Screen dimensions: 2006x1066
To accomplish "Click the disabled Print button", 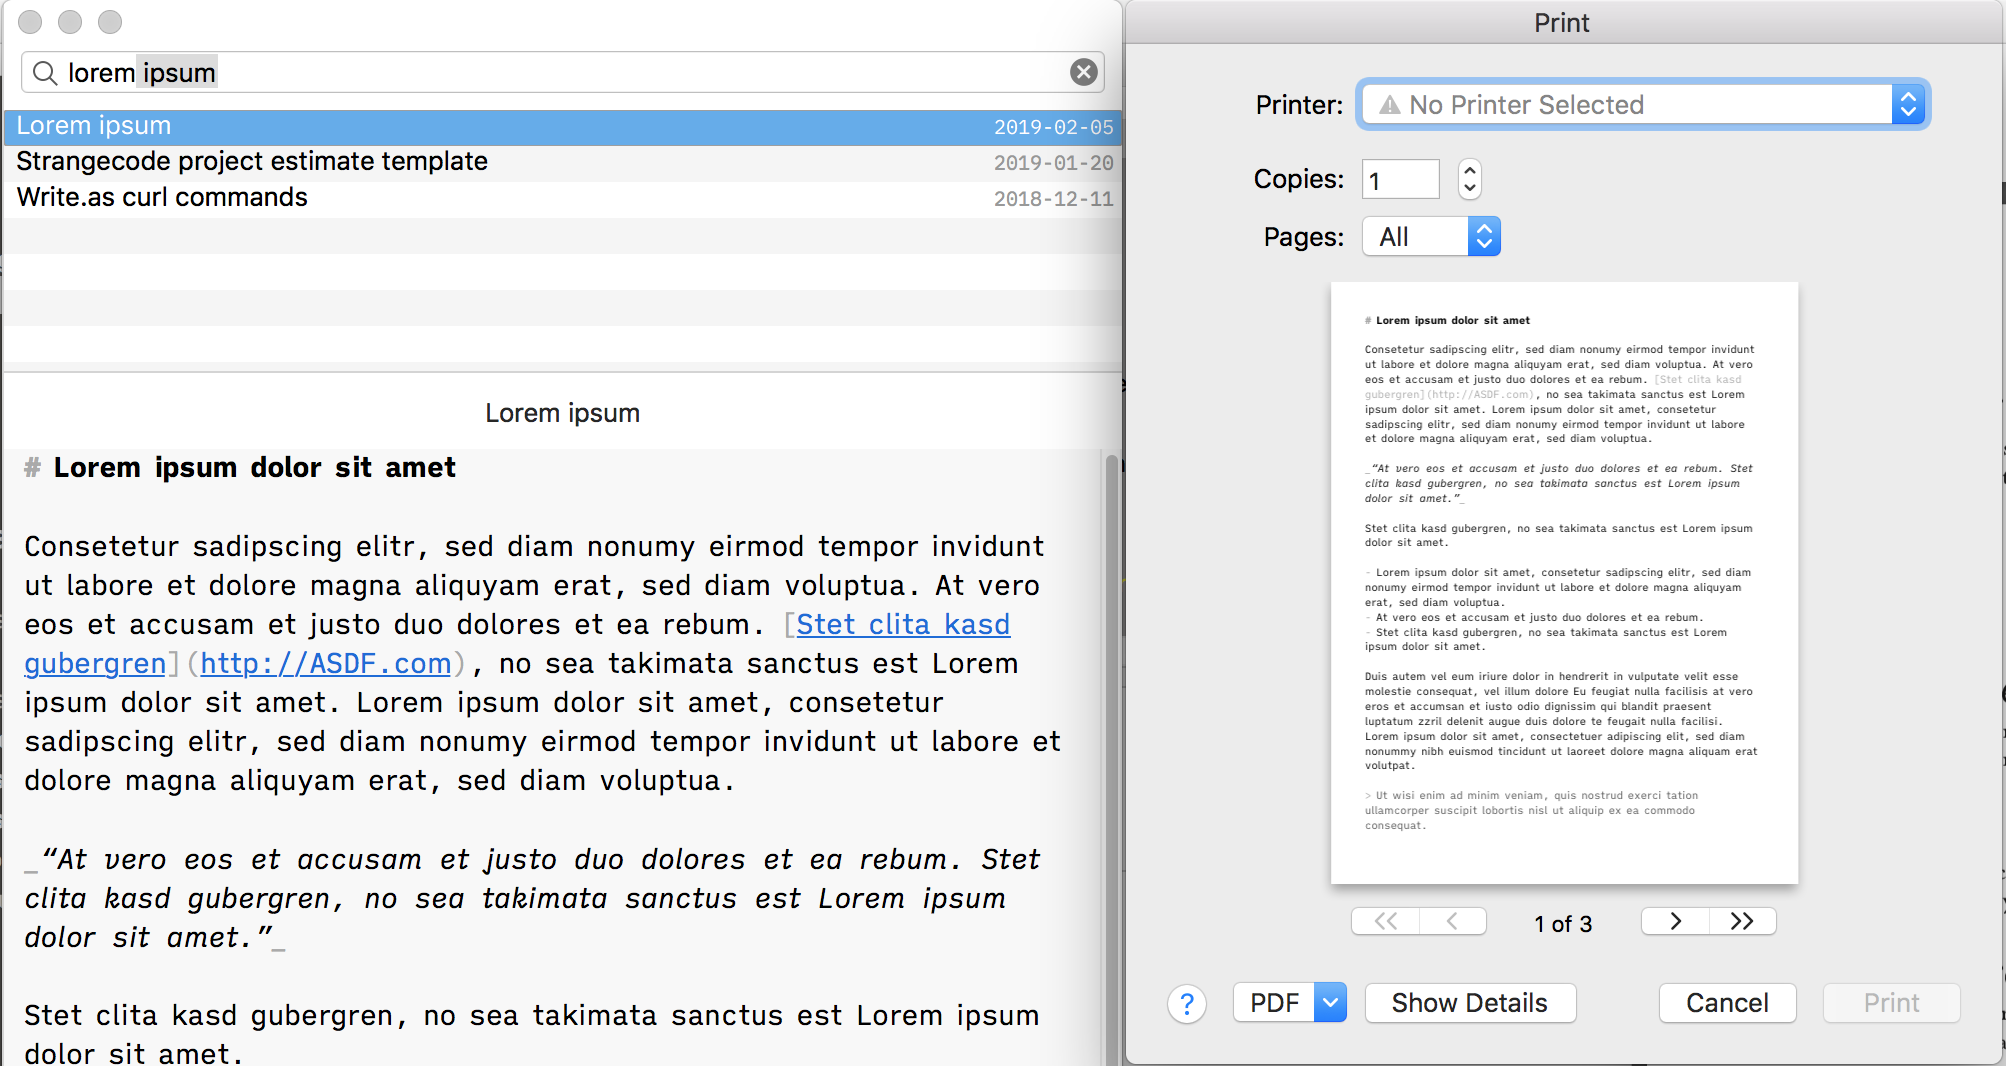I will [x=1891, y=1003].
